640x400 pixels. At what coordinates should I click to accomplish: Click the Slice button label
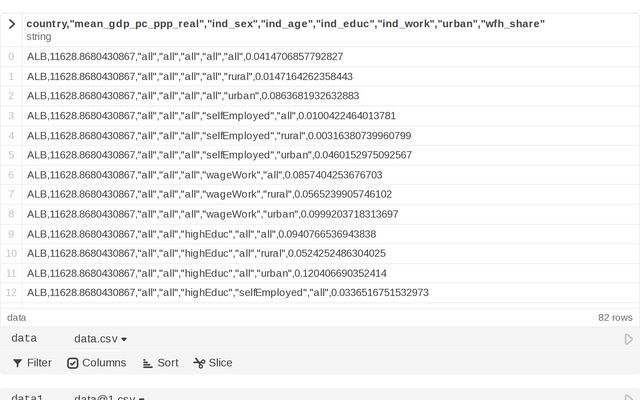[x=220, y=363]
